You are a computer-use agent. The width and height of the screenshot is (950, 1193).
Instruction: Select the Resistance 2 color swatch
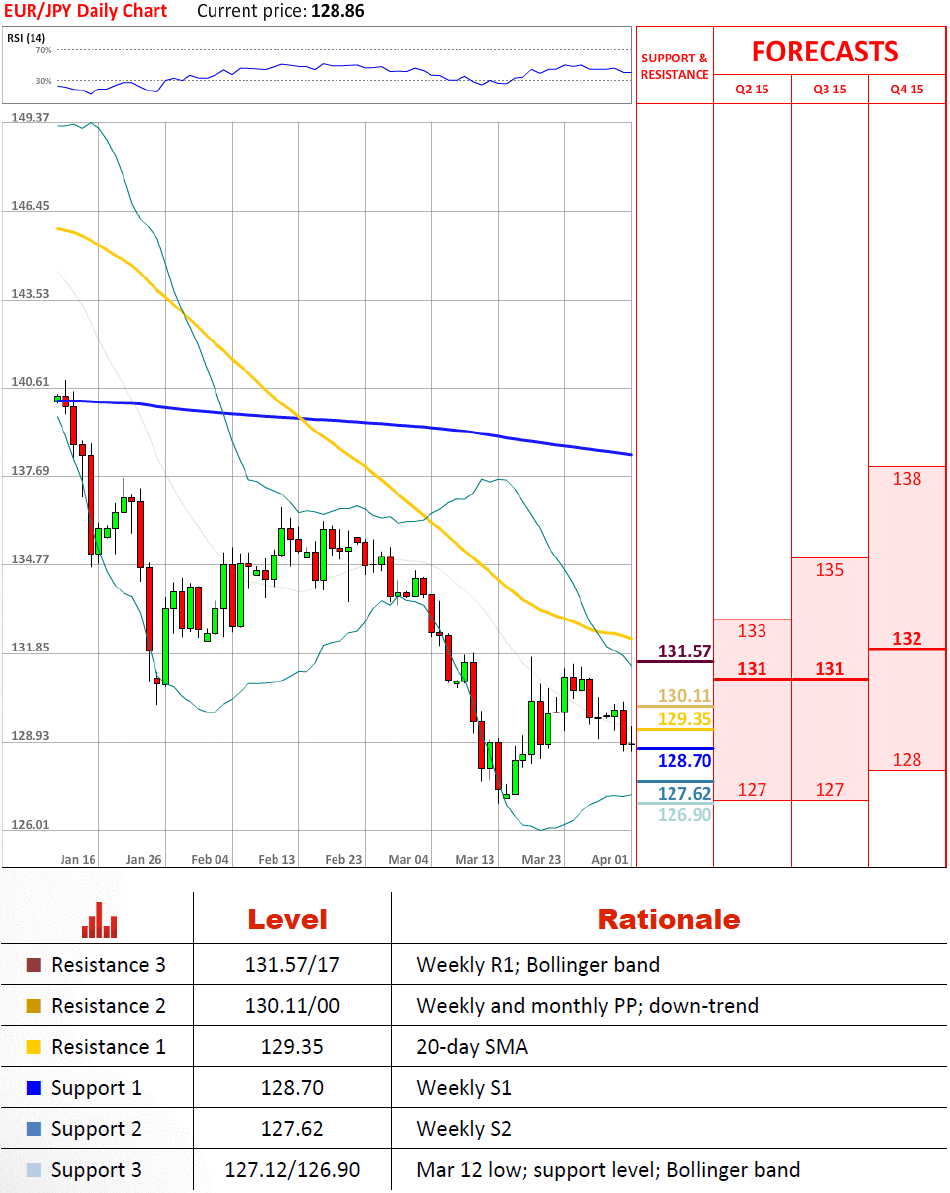[33, 1006]
